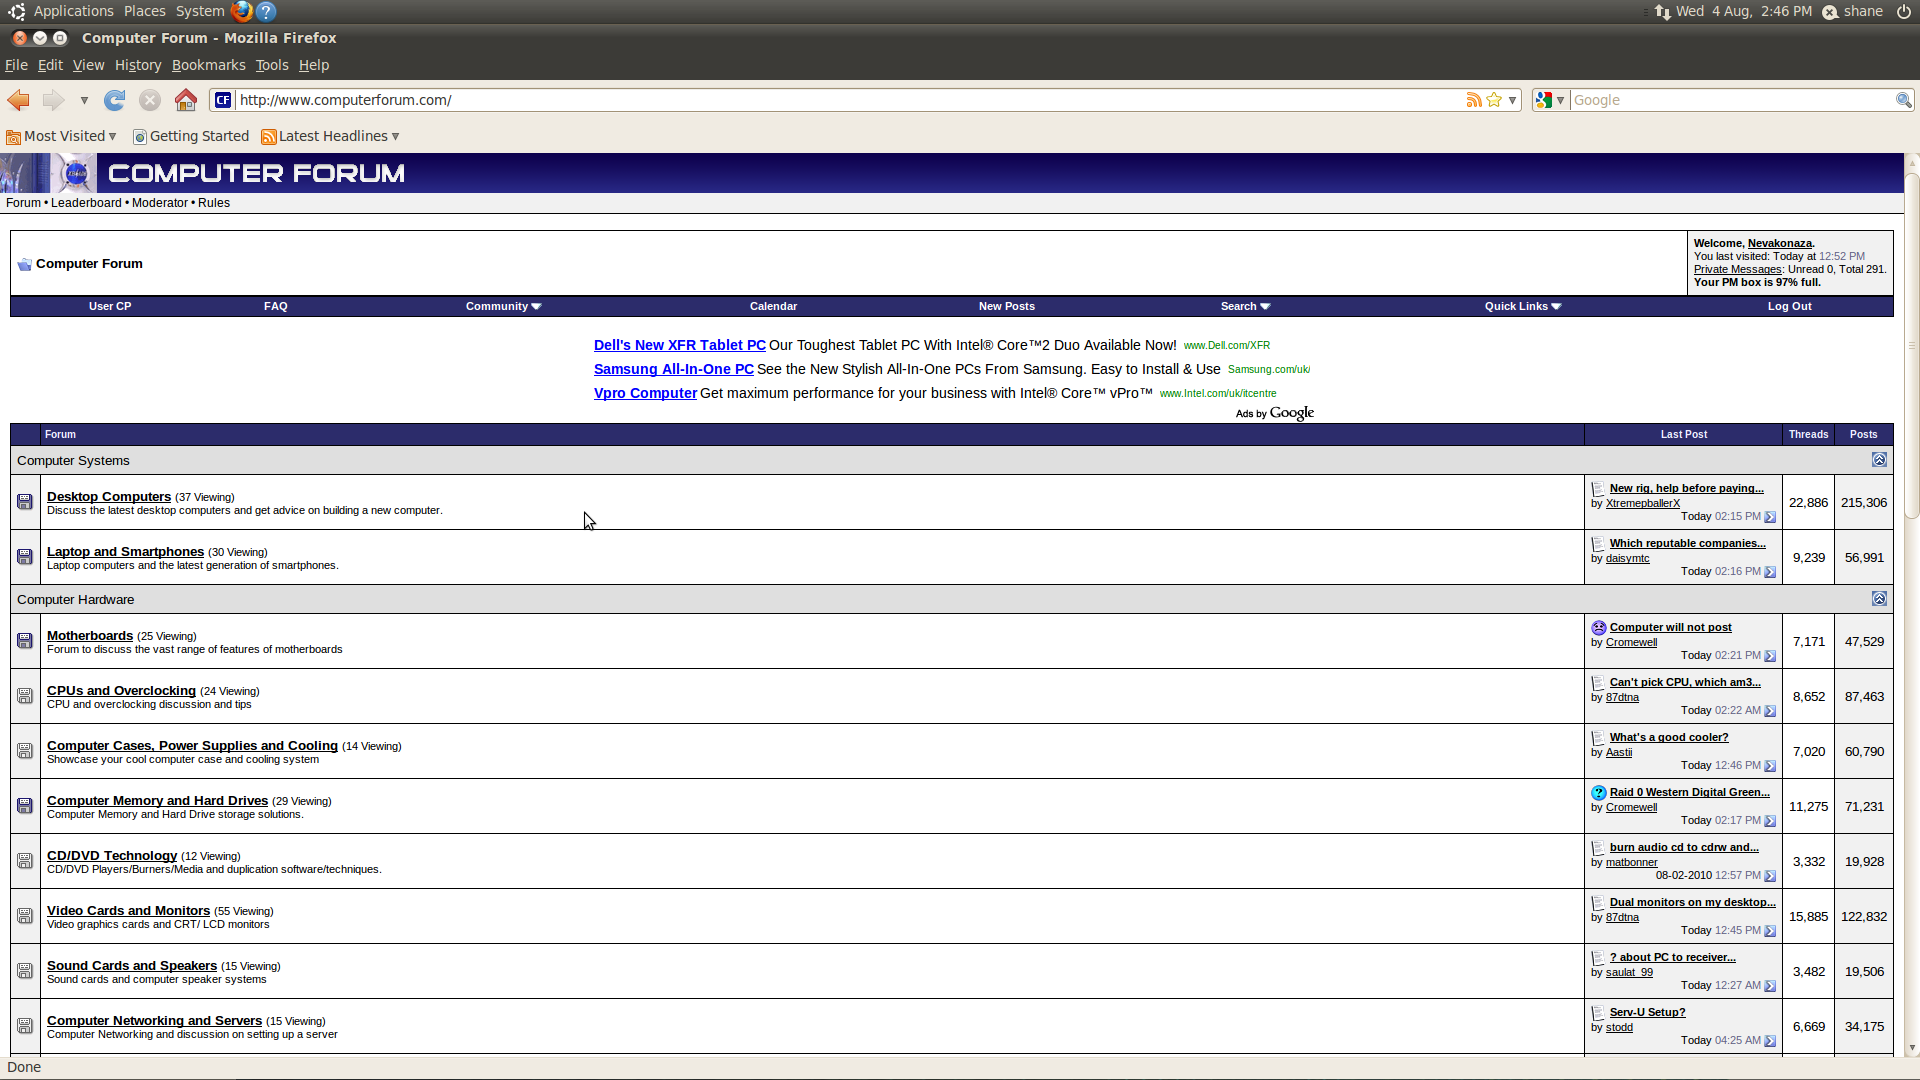This screenshot has height=1080, width=1920.
Task: Open the last post arrow for Serv-U Setup thread
Action: click(x=1769, y=1040)
